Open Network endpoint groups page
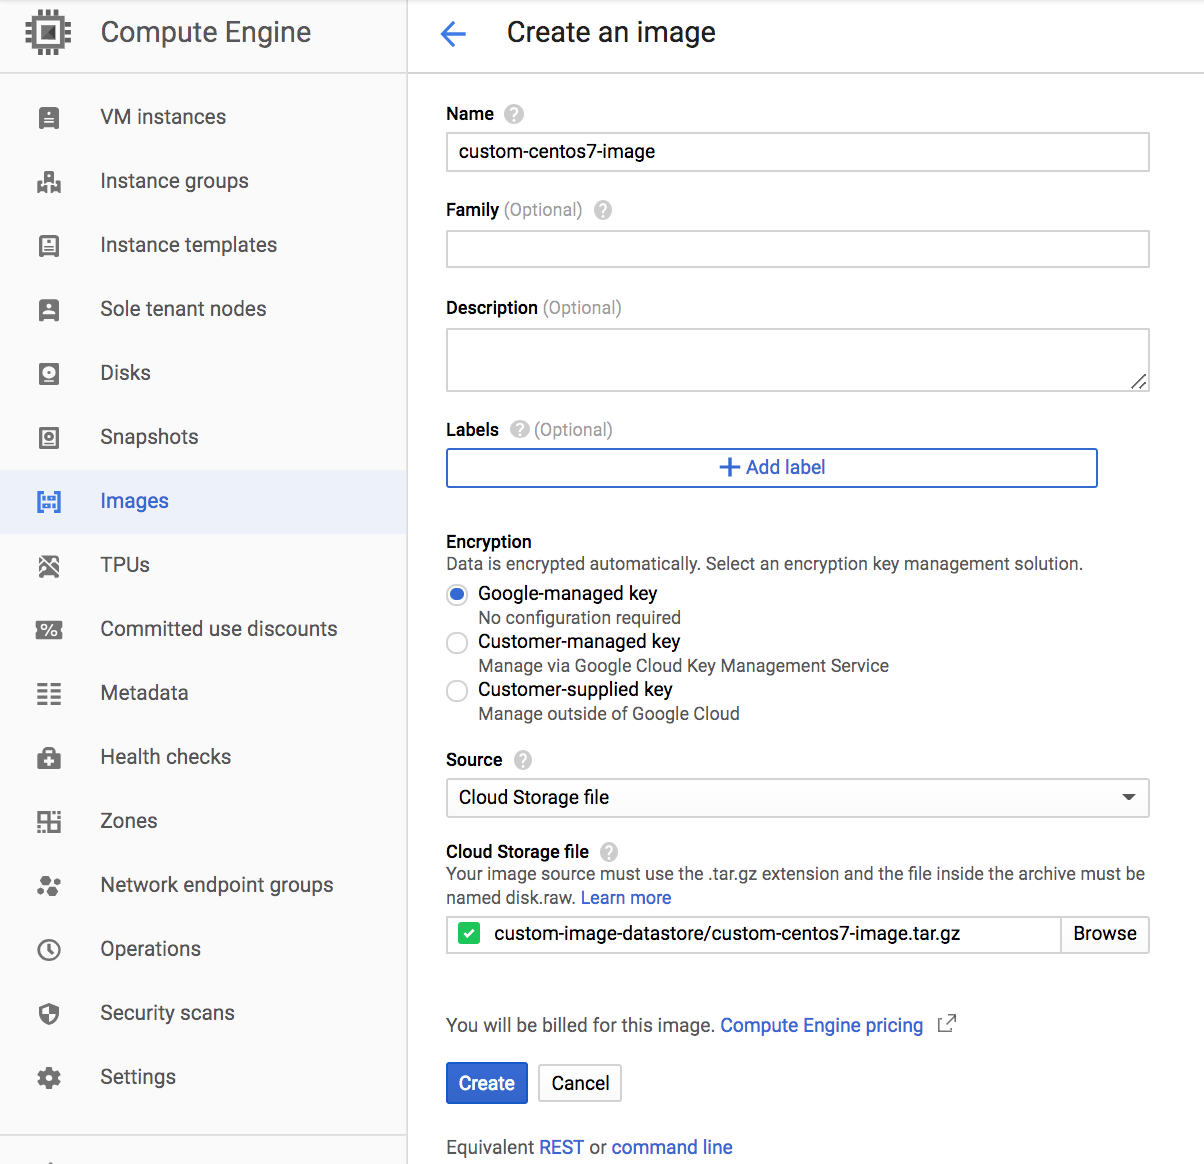 click(x=217, y=885)
